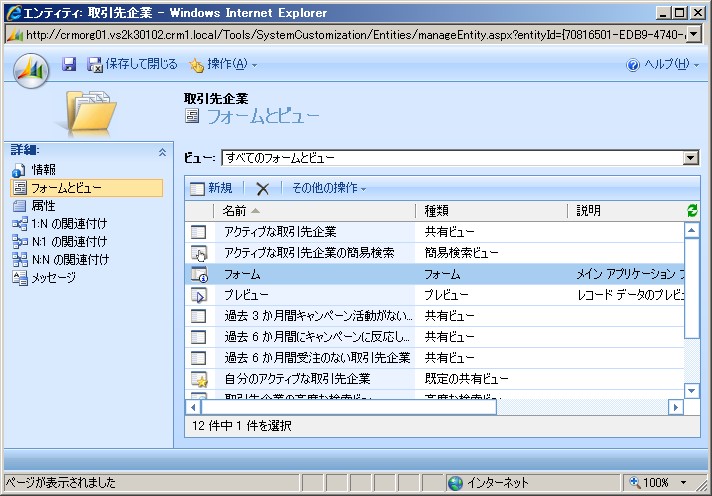Click the horizontal scrollbar thumb
The image size is (712, 496).
tap(349, 407)
